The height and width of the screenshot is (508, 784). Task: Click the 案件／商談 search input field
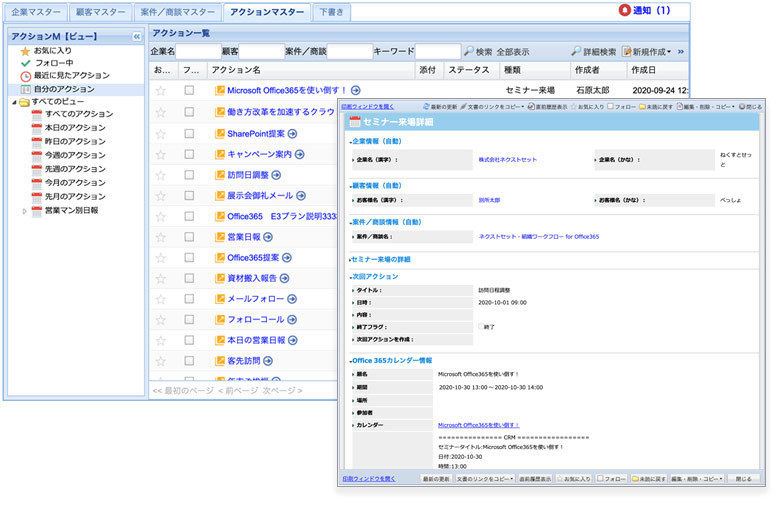pyautogui.click(x=350, y=51)
